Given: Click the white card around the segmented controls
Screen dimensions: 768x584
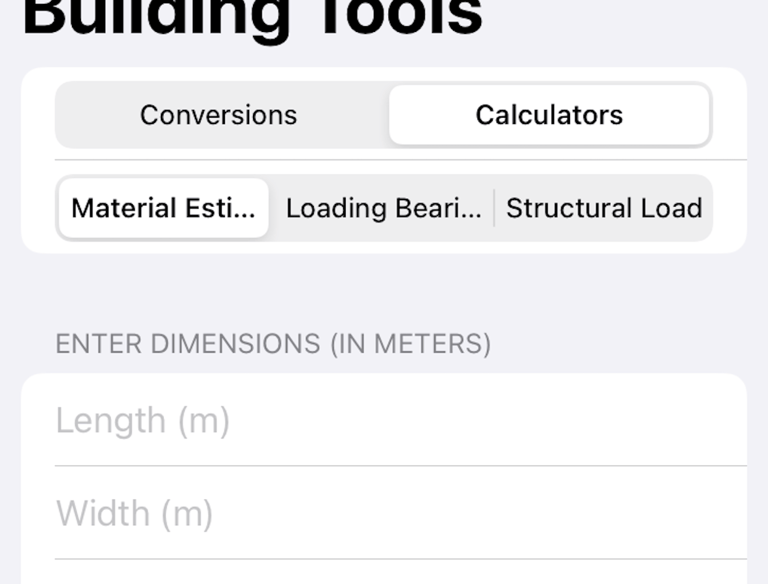Looking at the screenshot, I should [384, 160].
